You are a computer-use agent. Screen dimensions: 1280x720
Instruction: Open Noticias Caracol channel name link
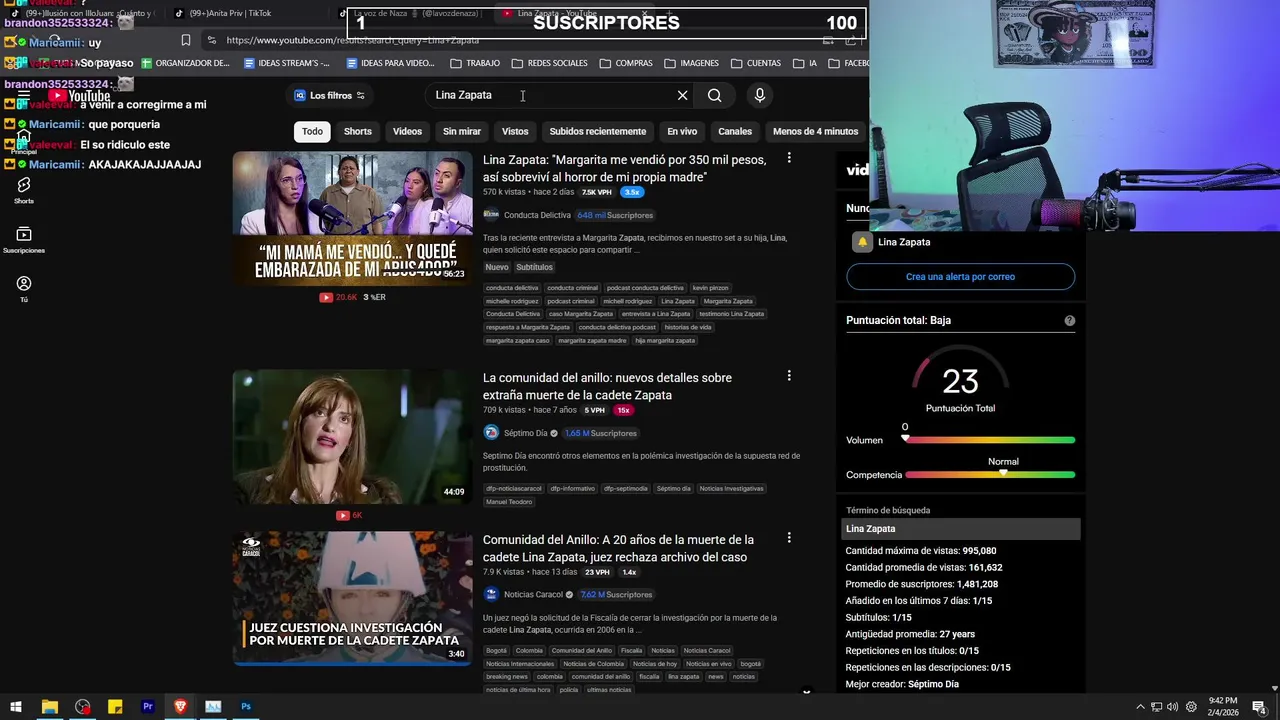533,594
